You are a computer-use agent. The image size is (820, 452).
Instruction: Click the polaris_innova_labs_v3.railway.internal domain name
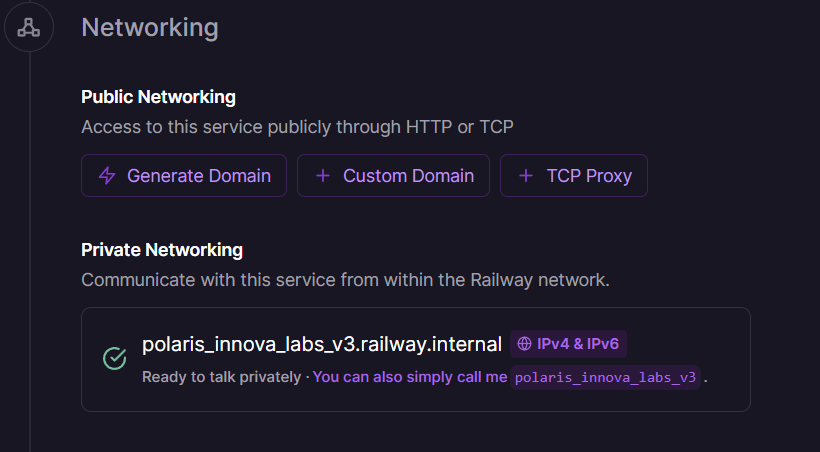pos(321,344)
